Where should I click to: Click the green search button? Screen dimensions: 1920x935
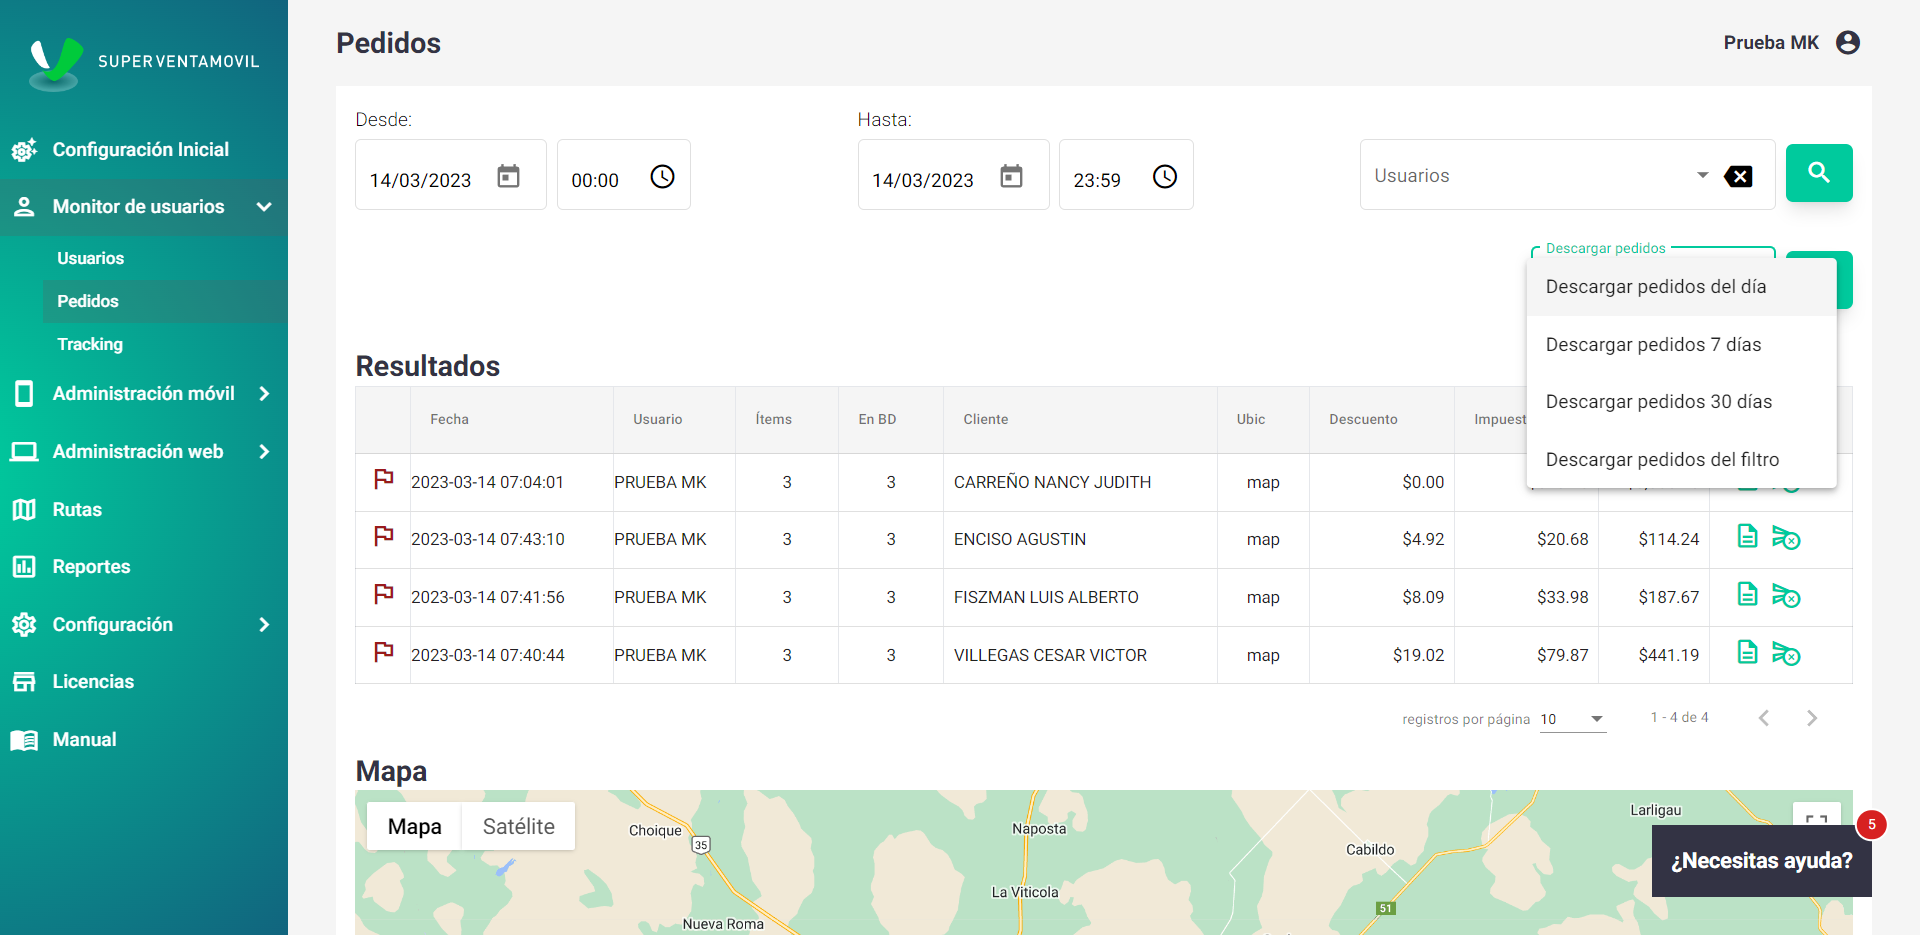[1819, 173]
